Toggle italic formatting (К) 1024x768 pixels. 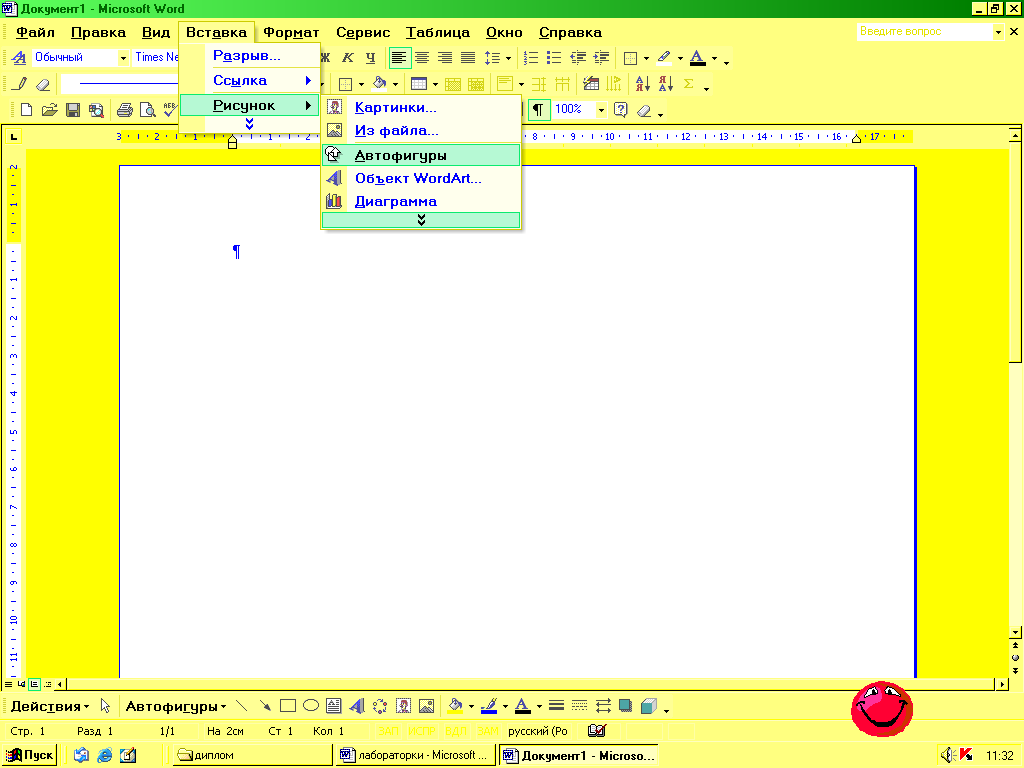pyautogui.click(x=348, y=57)
